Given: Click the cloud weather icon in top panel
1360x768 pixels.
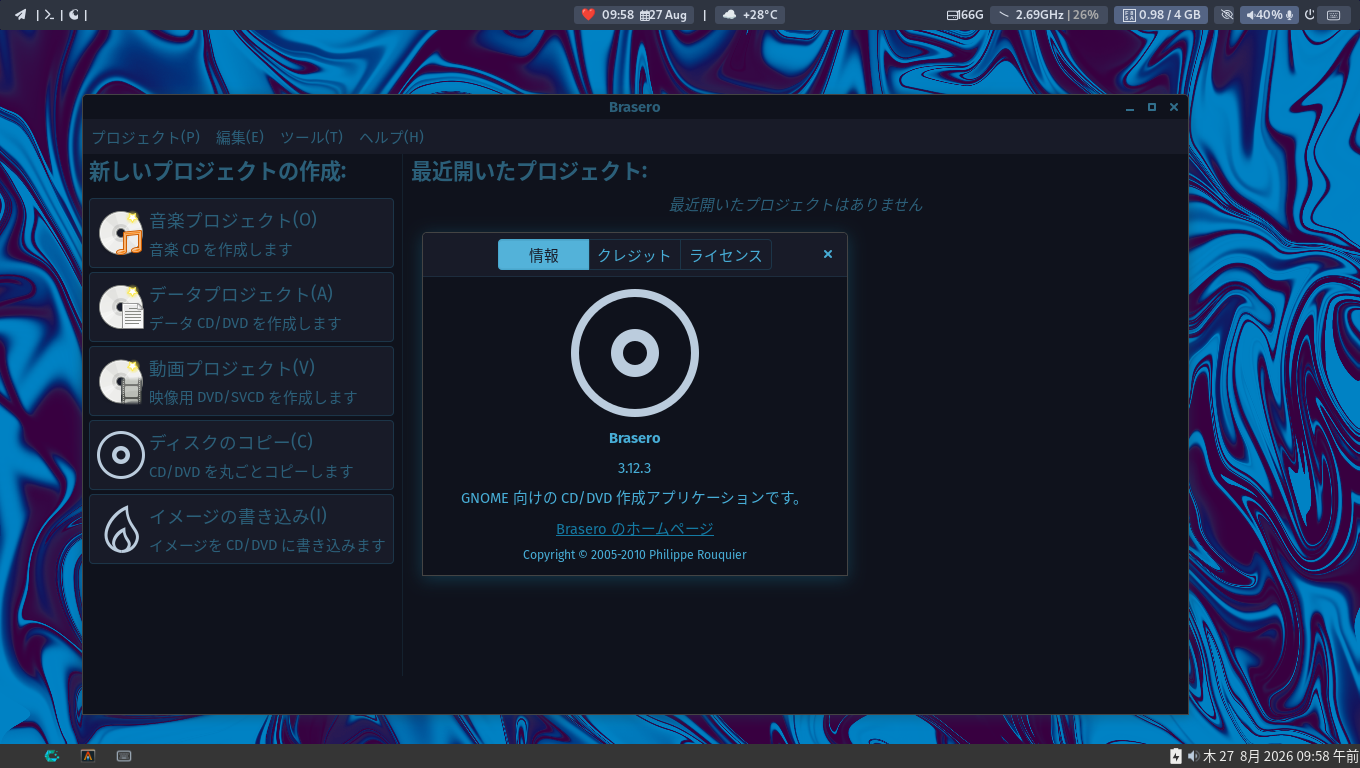Looking at the screenshot, I should coord(729,15).
